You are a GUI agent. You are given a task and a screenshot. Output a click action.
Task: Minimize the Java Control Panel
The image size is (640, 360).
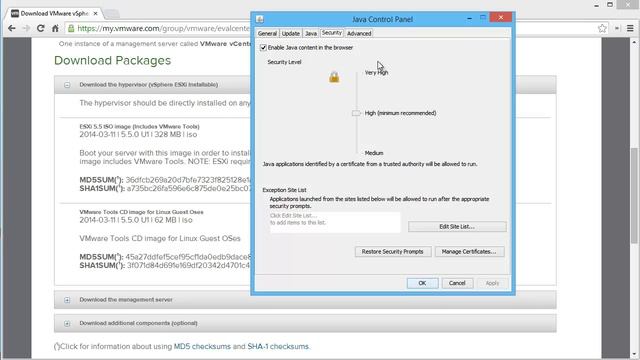[x=469, y=18]
